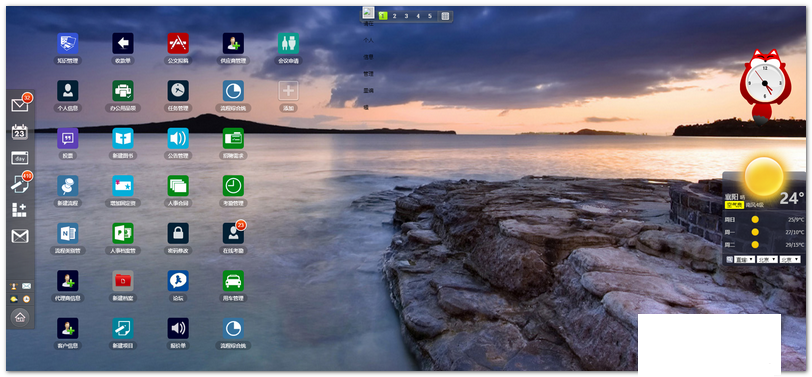Open the 代理商信息 agent icon
Image resolution: width=812 pixels, height=377 pixels.
(x=68, y=281)
